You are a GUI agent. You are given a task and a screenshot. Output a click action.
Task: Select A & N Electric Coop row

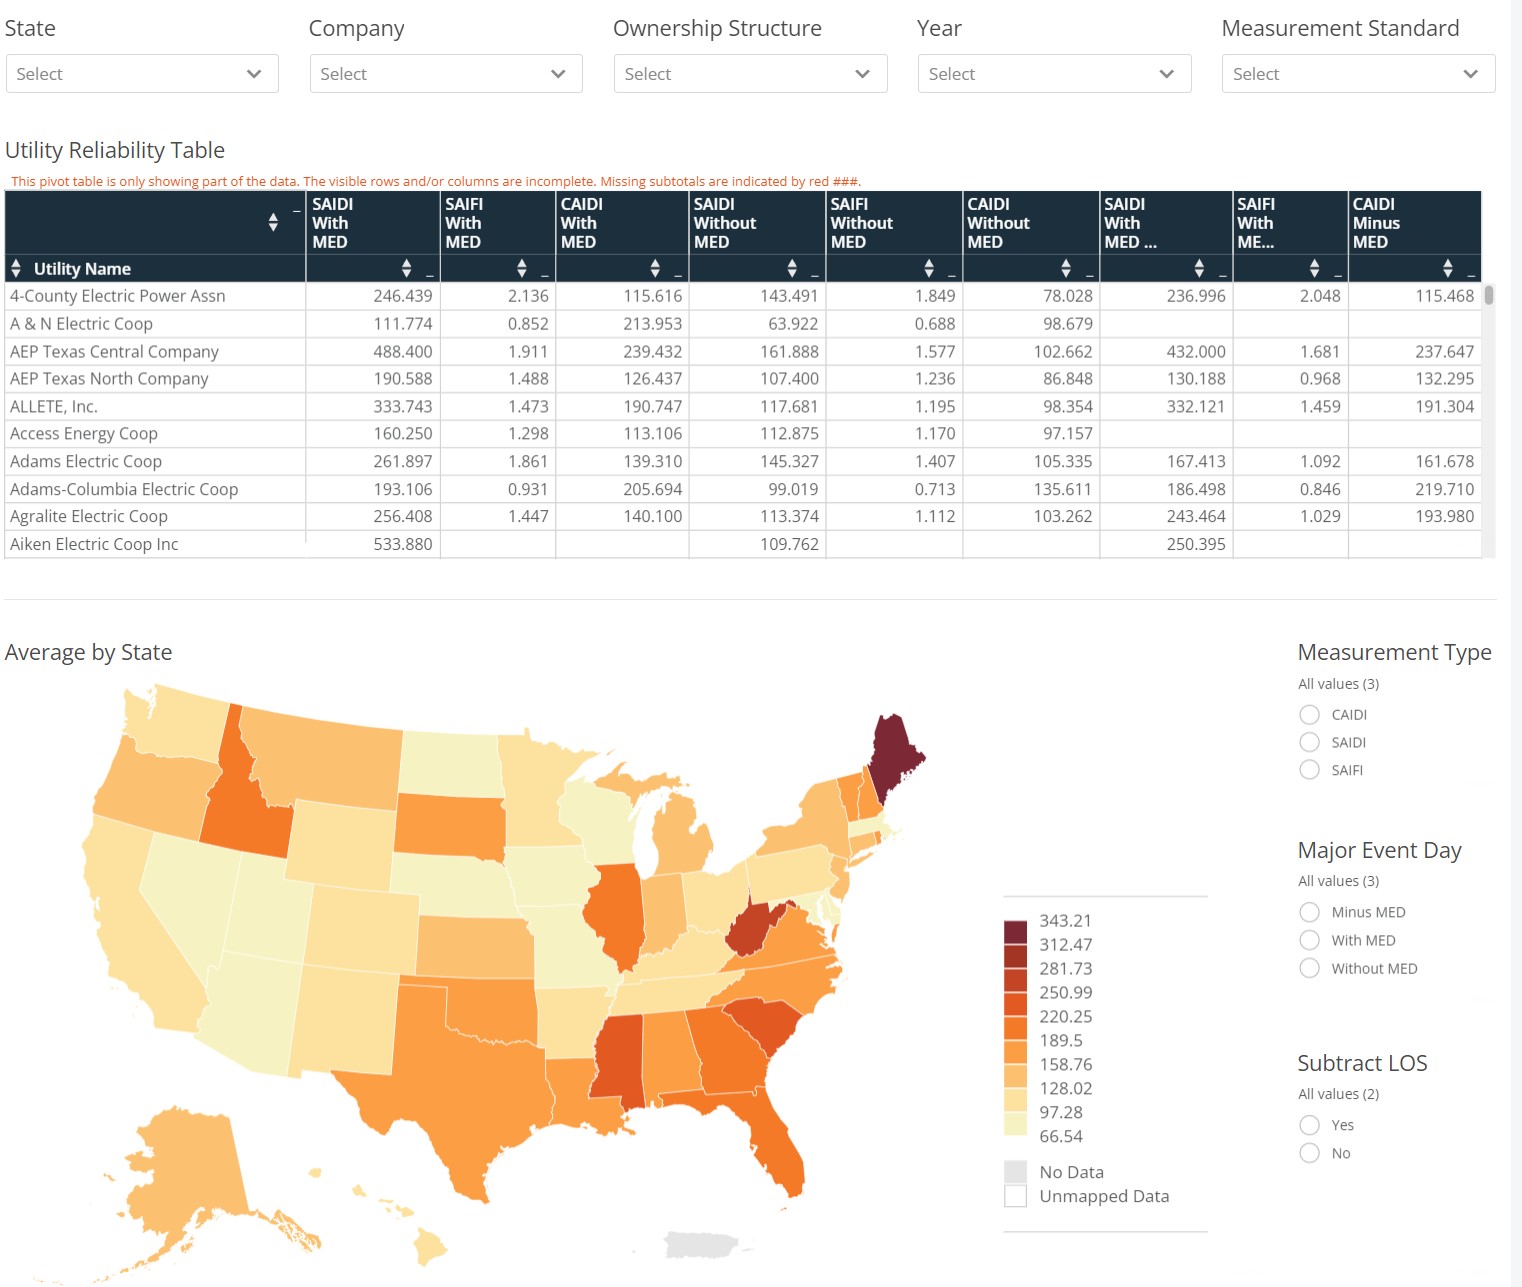pos(743,324)
